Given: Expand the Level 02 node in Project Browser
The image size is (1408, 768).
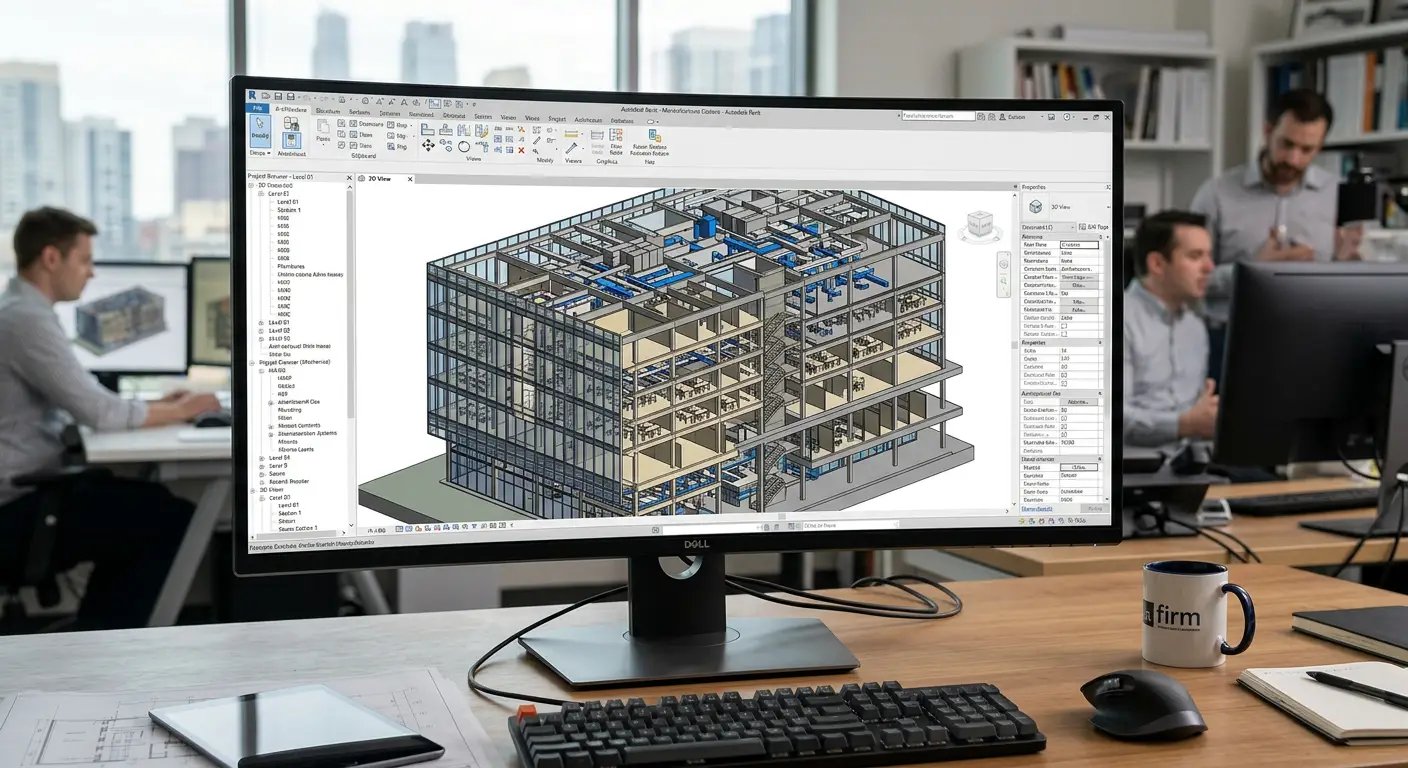Looking at the screenshot, I should pos(261,331).
